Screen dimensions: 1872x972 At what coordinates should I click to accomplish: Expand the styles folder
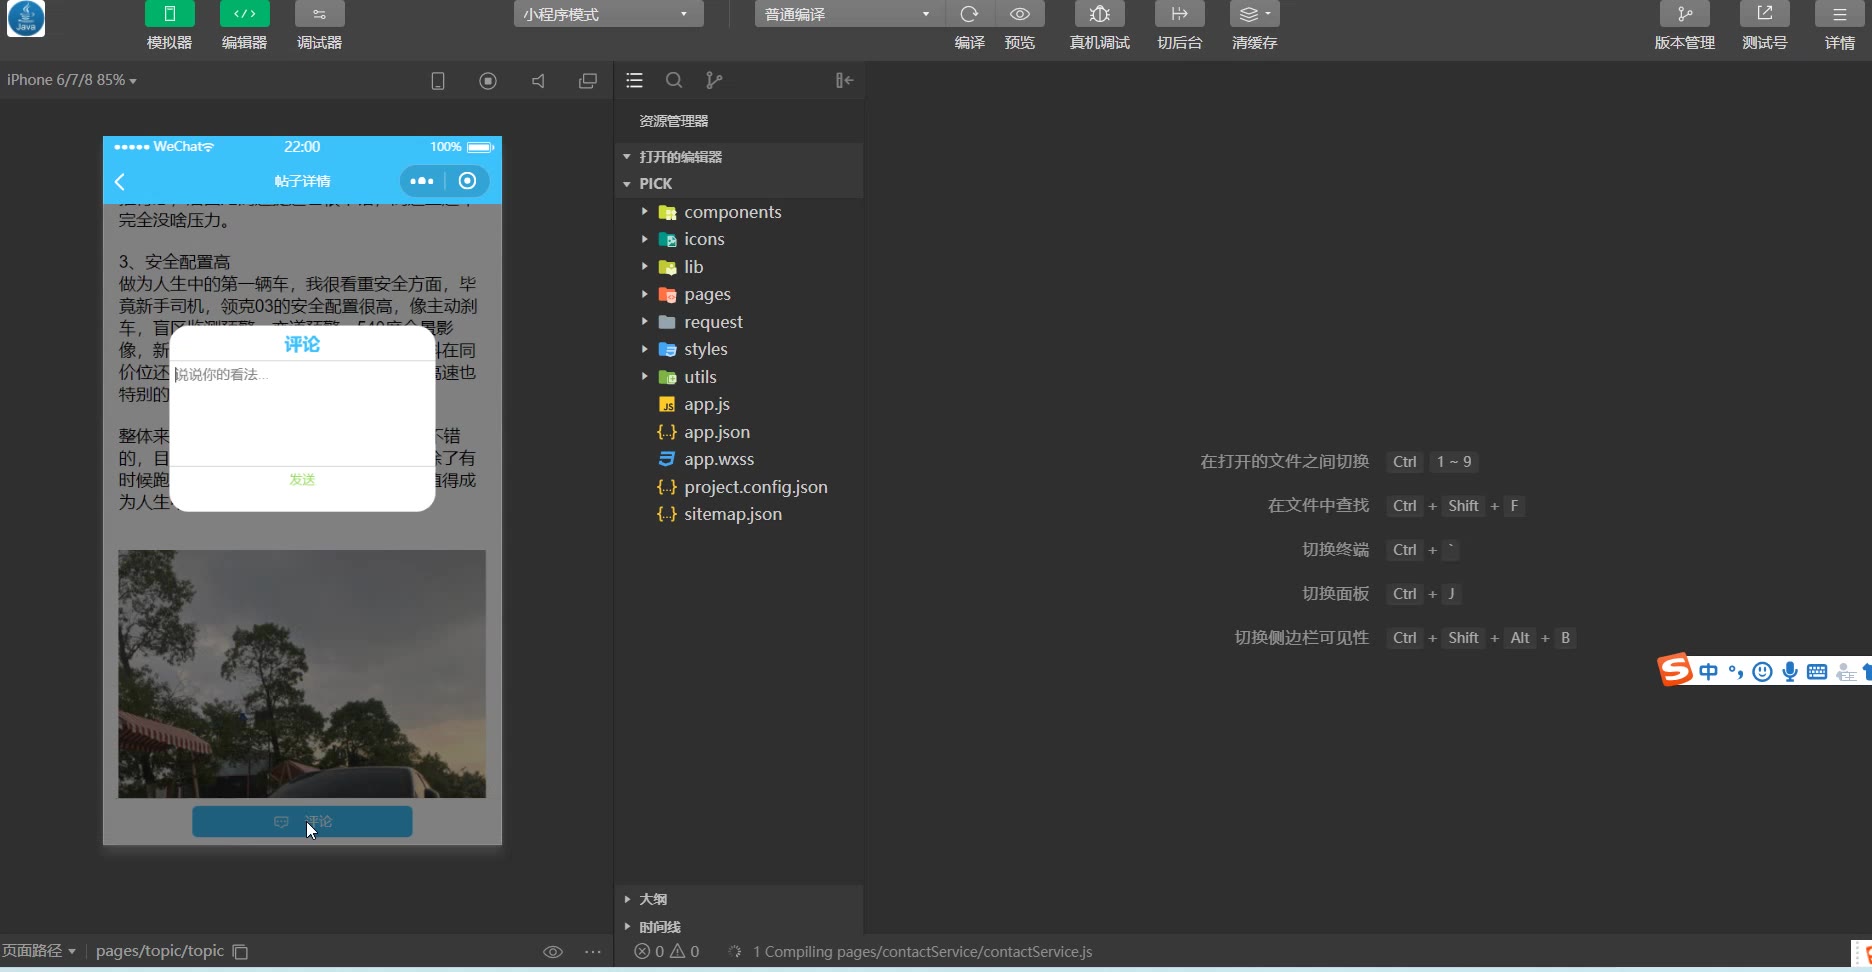(739, 349)
